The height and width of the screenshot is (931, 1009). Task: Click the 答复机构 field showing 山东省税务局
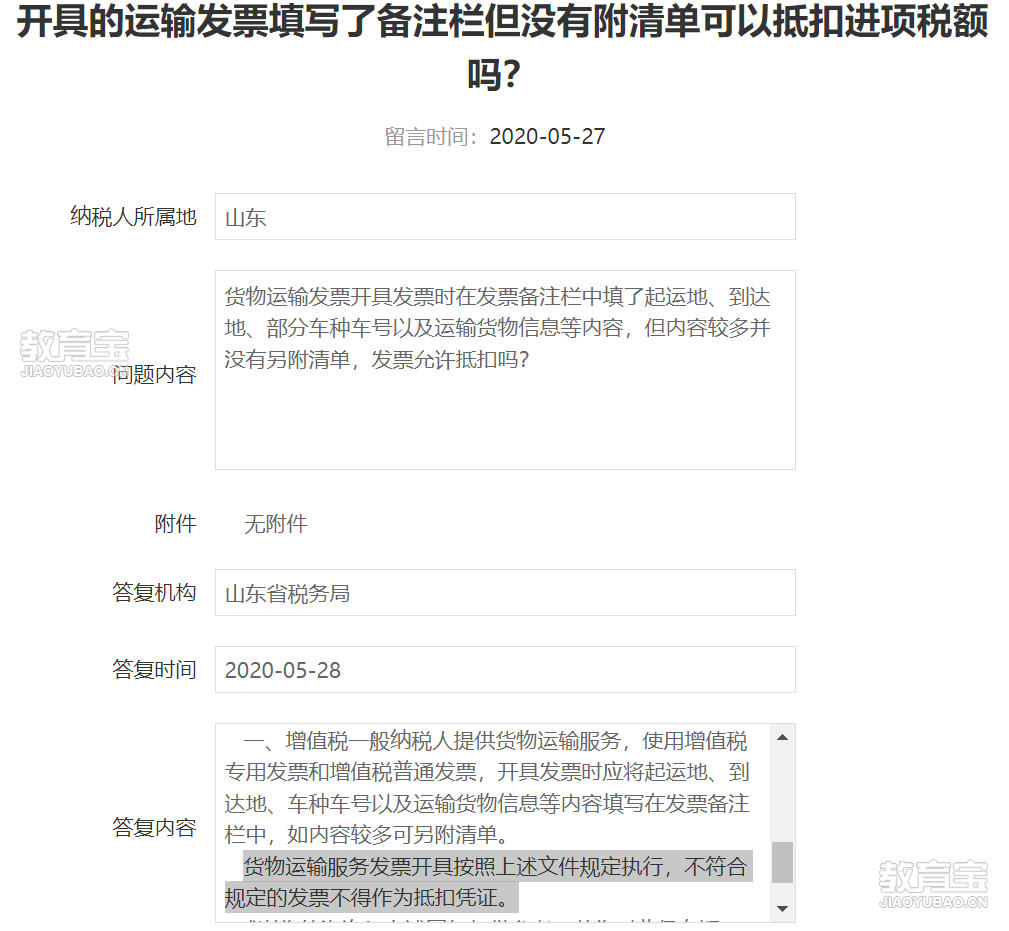click(x=505, y=593)
